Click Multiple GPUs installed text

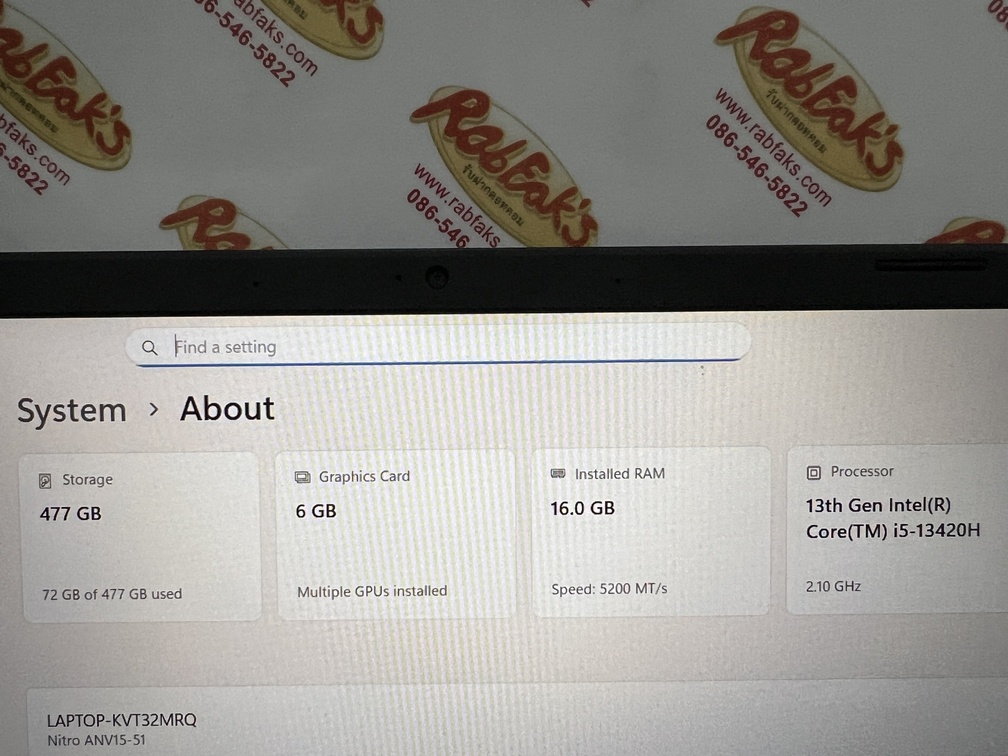pyautogui.click(x=372, y=591)
